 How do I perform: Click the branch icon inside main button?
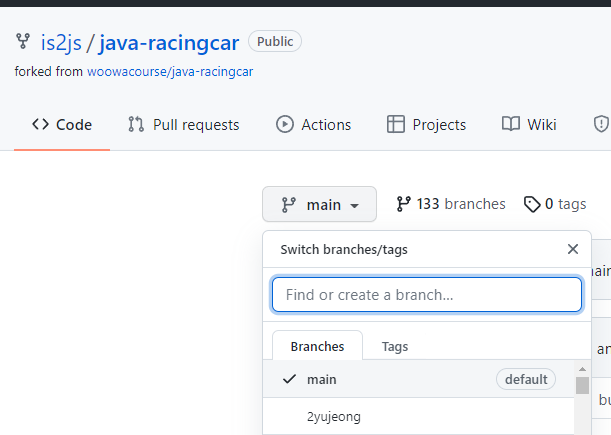point(289,205)
